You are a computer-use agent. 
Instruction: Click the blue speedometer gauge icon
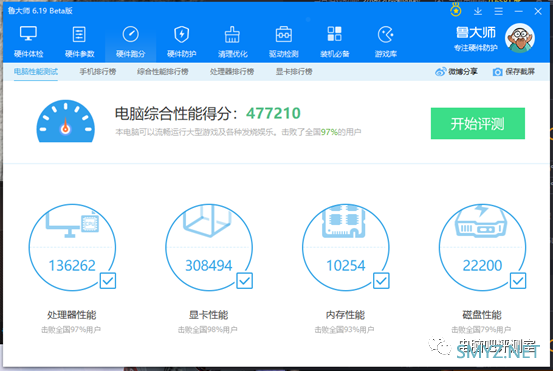[66, 121]
